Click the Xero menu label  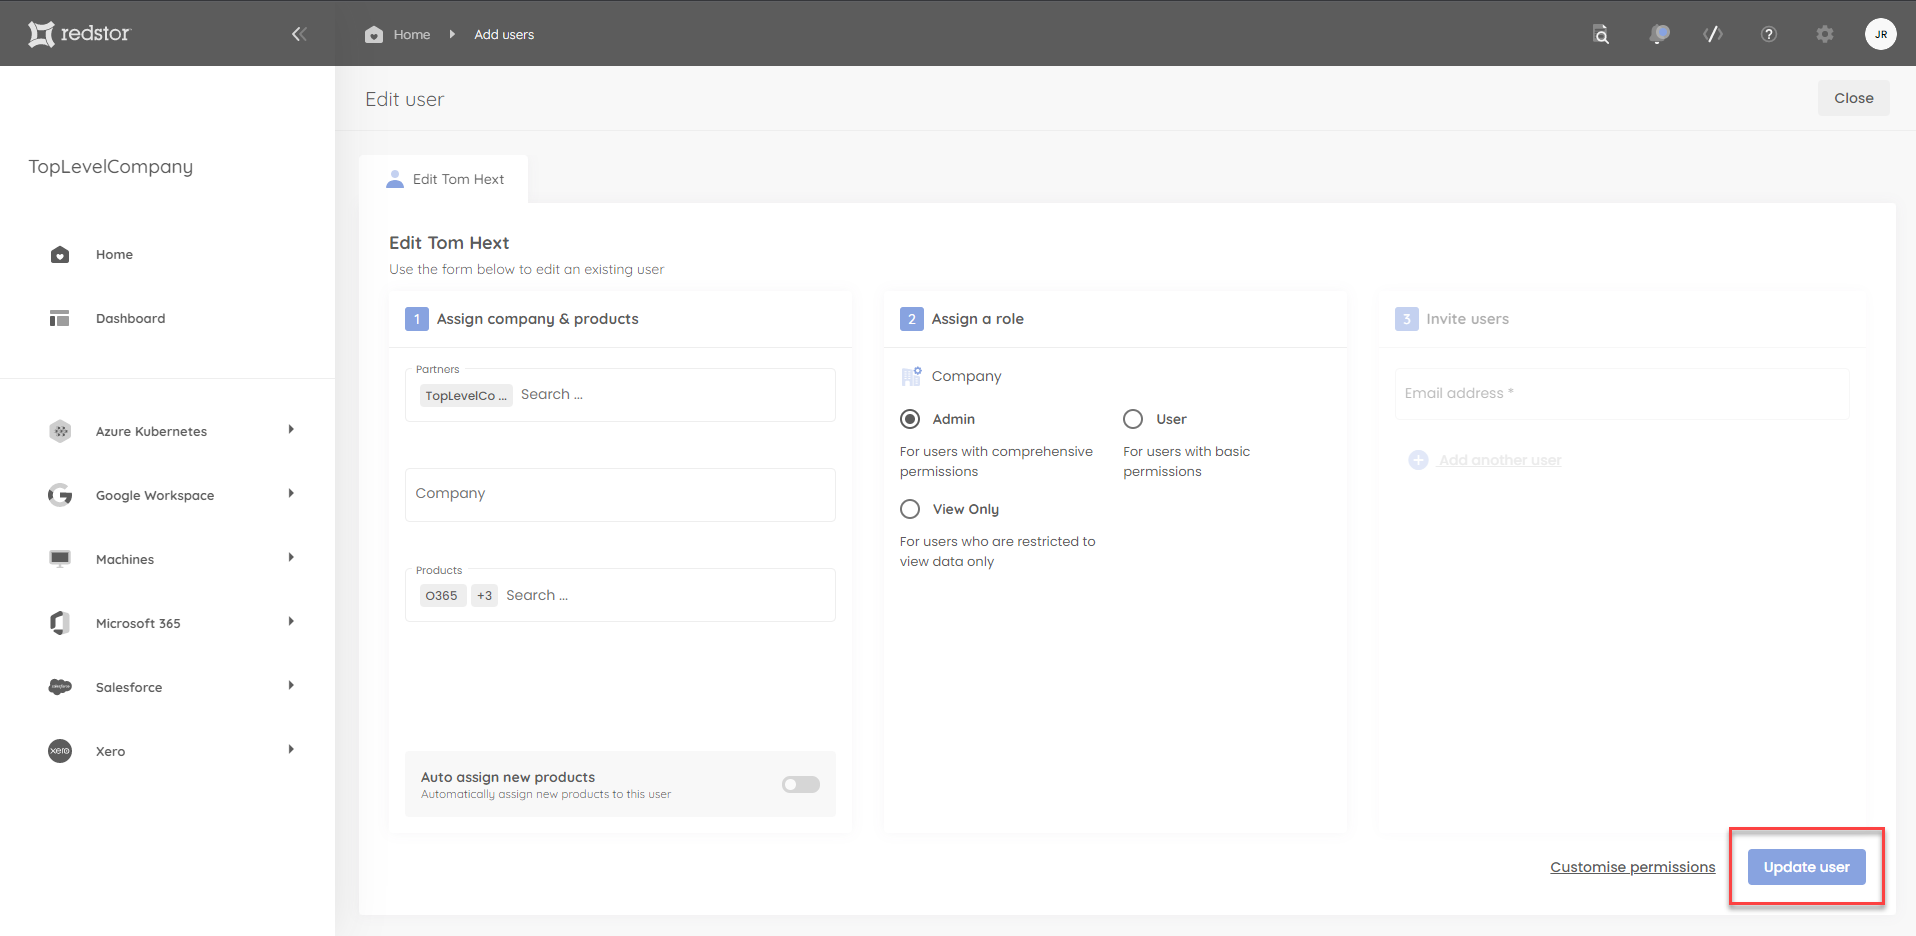click(110, 751)
